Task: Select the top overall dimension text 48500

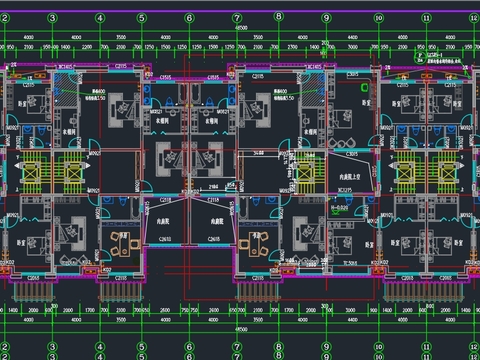Action: tap(241, 28)
